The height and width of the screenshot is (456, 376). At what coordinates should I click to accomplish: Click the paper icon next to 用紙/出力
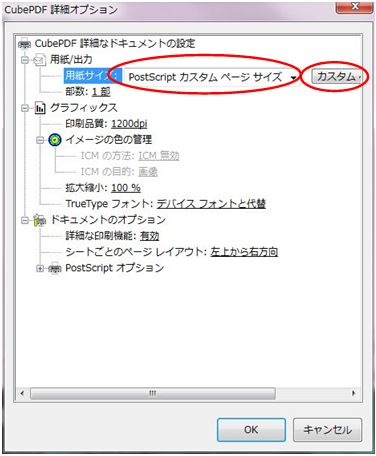pos(40,60)
